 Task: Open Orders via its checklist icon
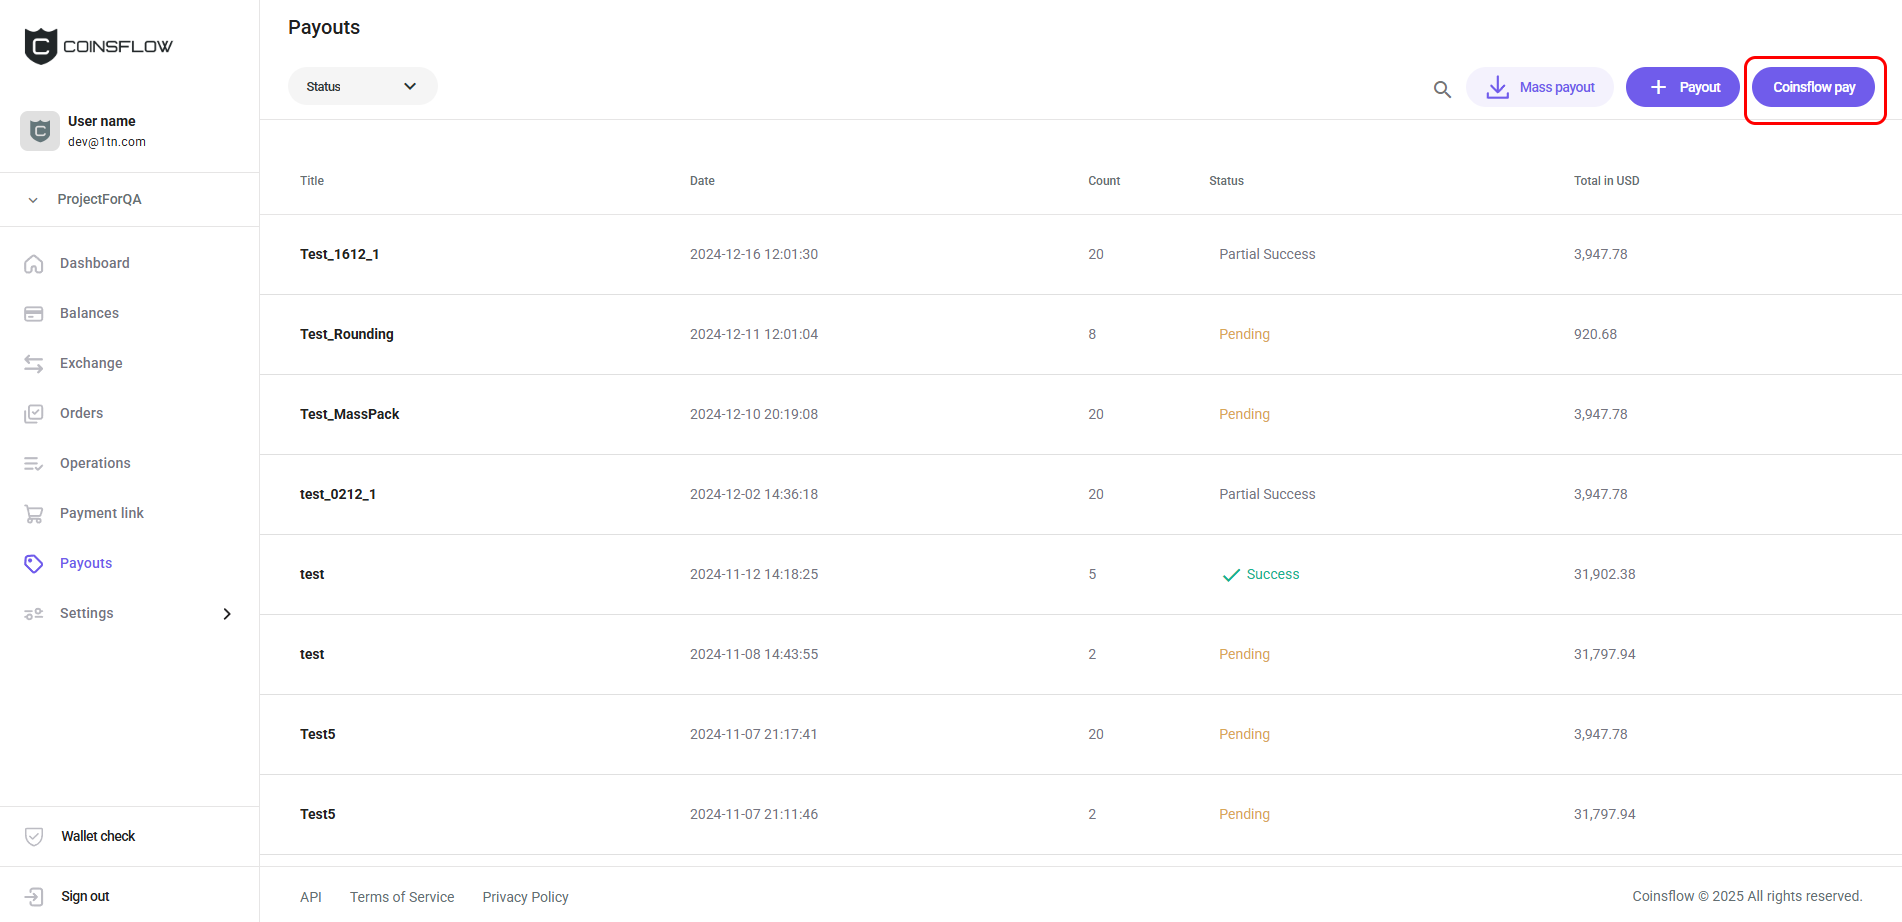pos(33,413)
